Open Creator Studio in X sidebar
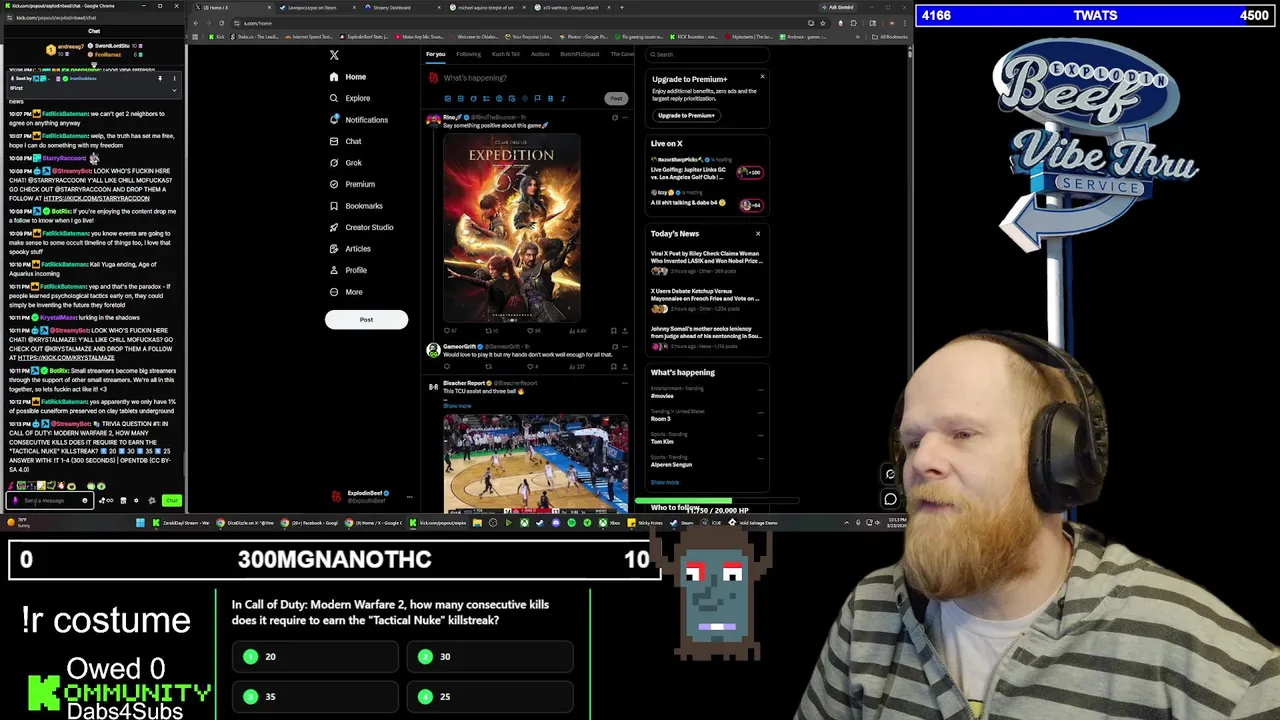 [x=361, y=227]
